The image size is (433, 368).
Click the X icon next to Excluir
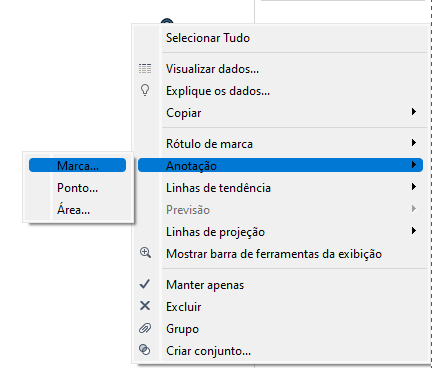click(x=145, y=306)
